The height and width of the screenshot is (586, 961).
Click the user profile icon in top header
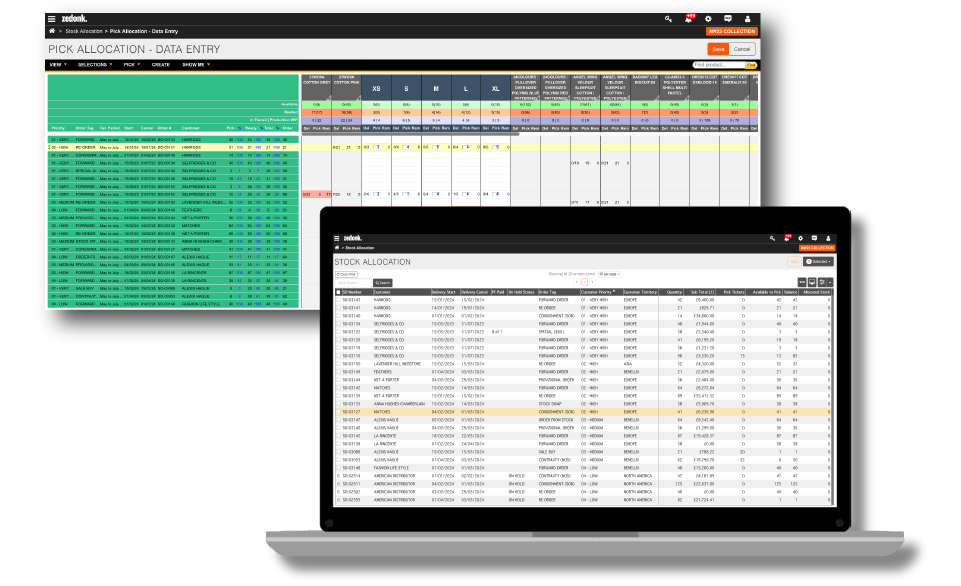[x=748, y=19]
